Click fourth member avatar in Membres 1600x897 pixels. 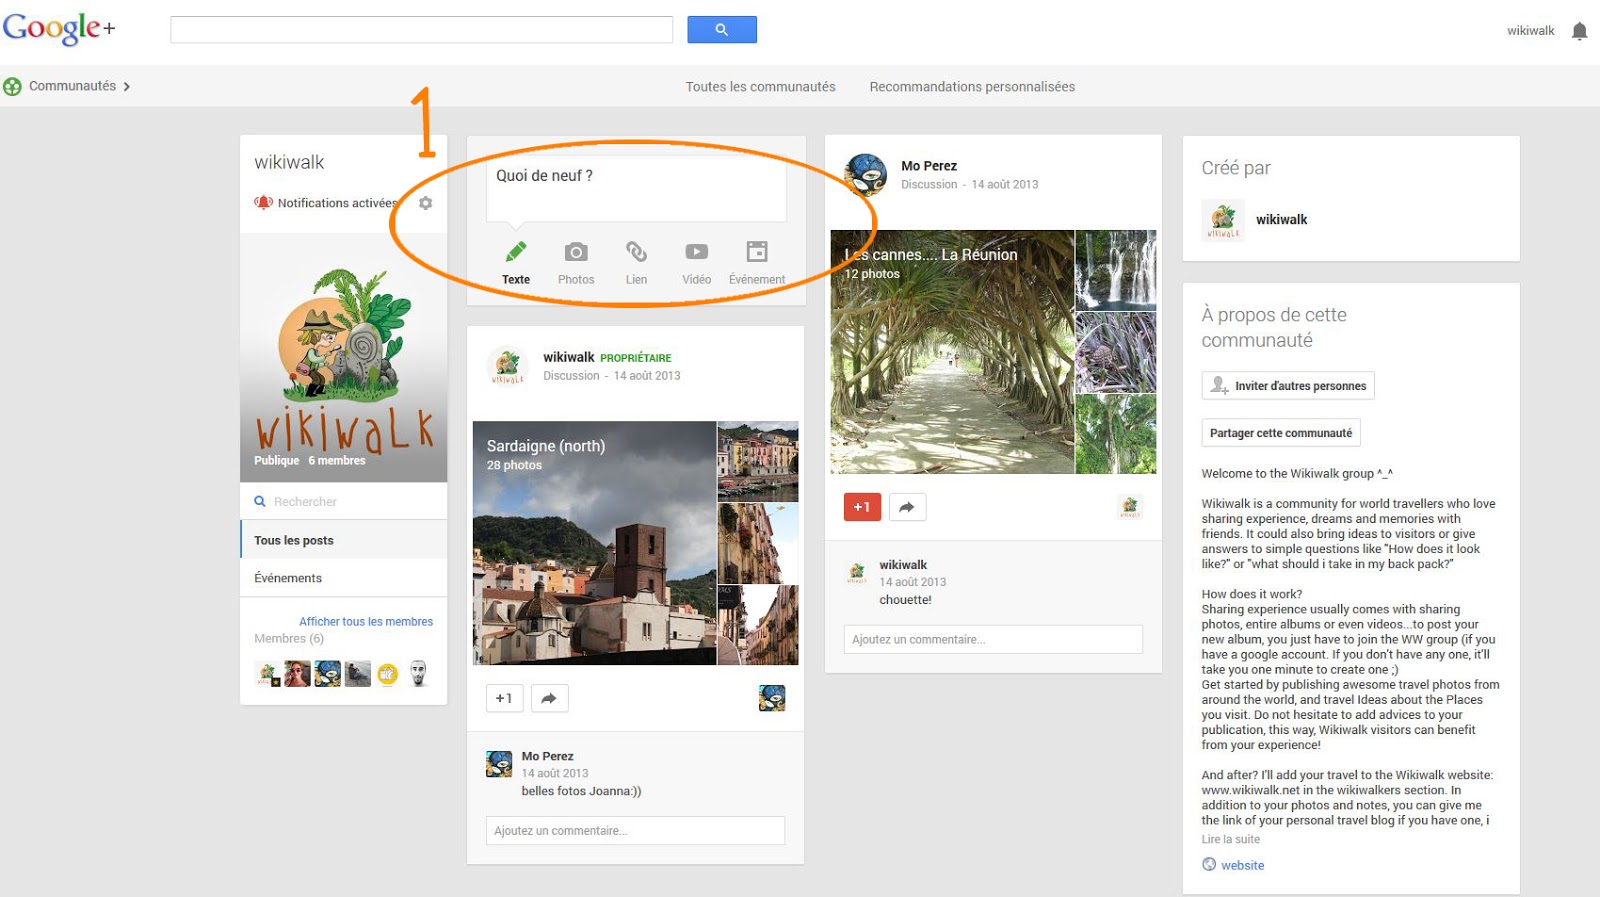(358, 674)
